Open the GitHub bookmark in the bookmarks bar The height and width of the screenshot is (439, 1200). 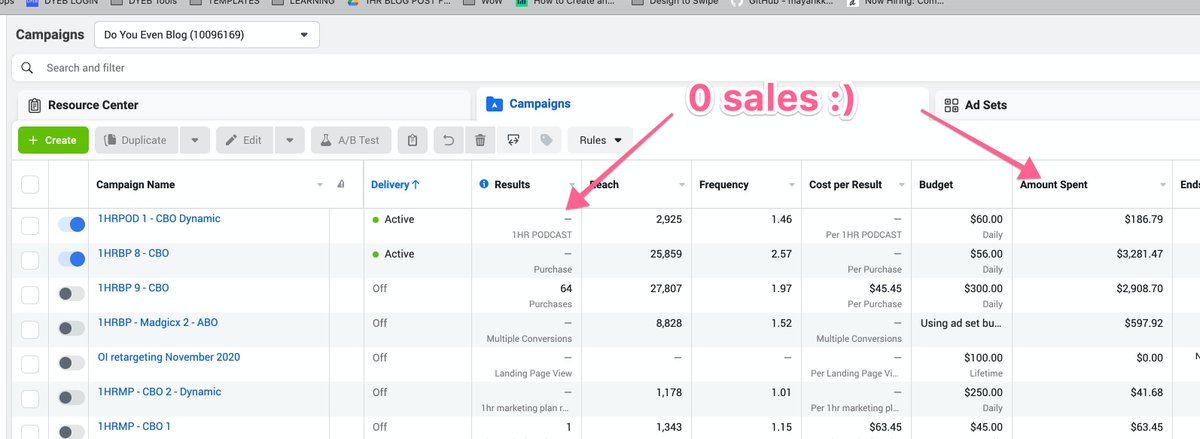pyautogui.click(x=782, y=3)
